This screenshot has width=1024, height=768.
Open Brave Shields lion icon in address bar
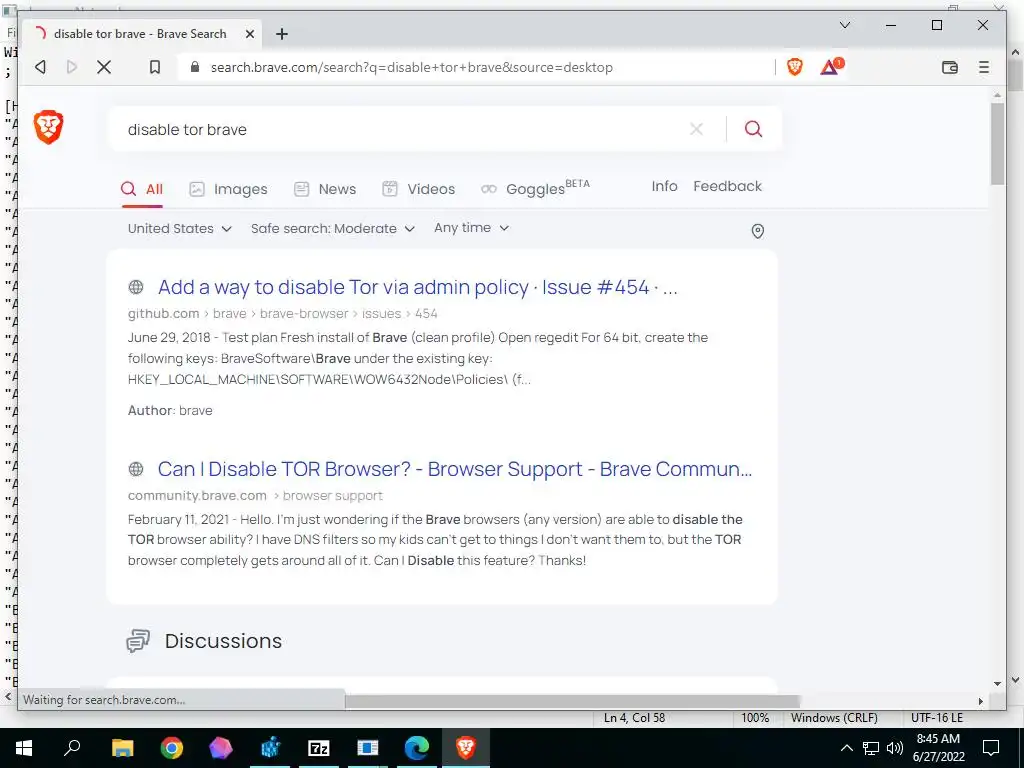(795, 67)
